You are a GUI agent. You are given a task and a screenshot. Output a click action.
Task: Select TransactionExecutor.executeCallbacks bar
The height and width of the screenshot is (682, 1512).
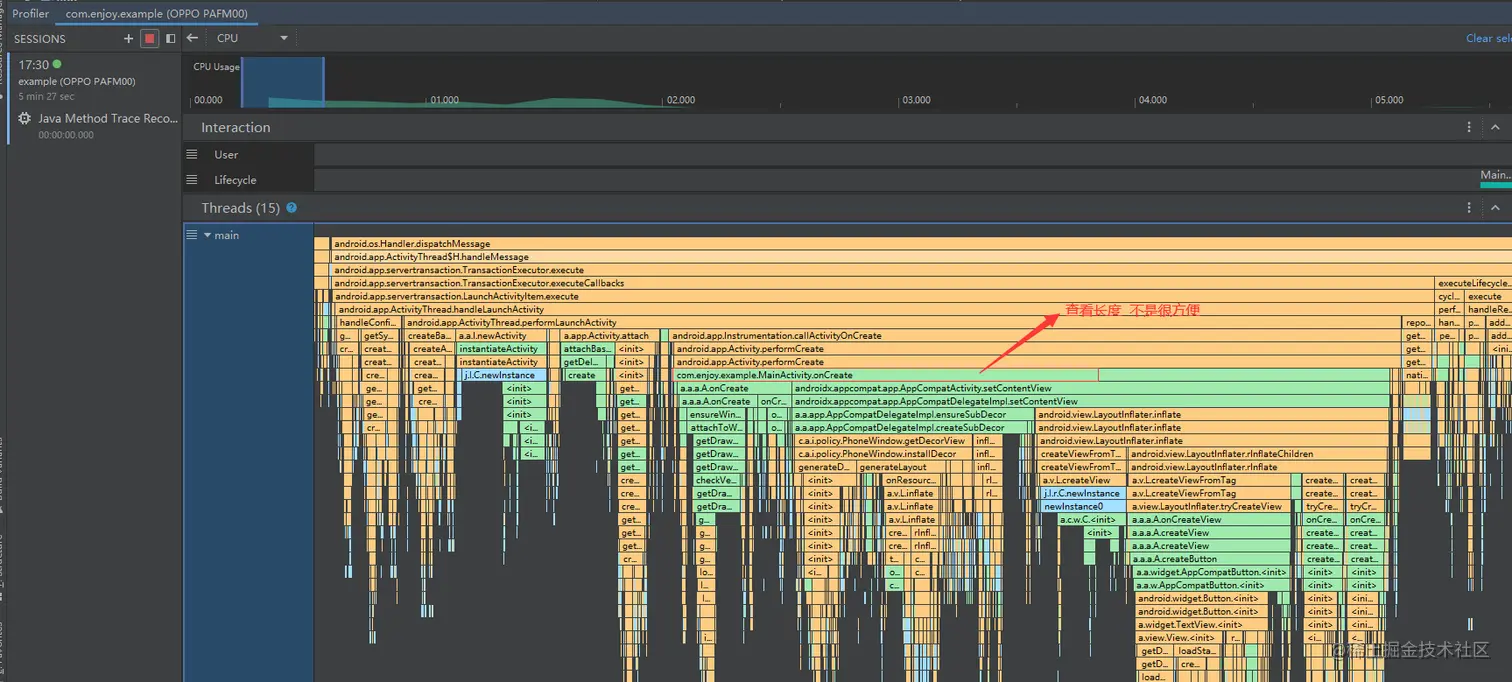tap(883, 283)
